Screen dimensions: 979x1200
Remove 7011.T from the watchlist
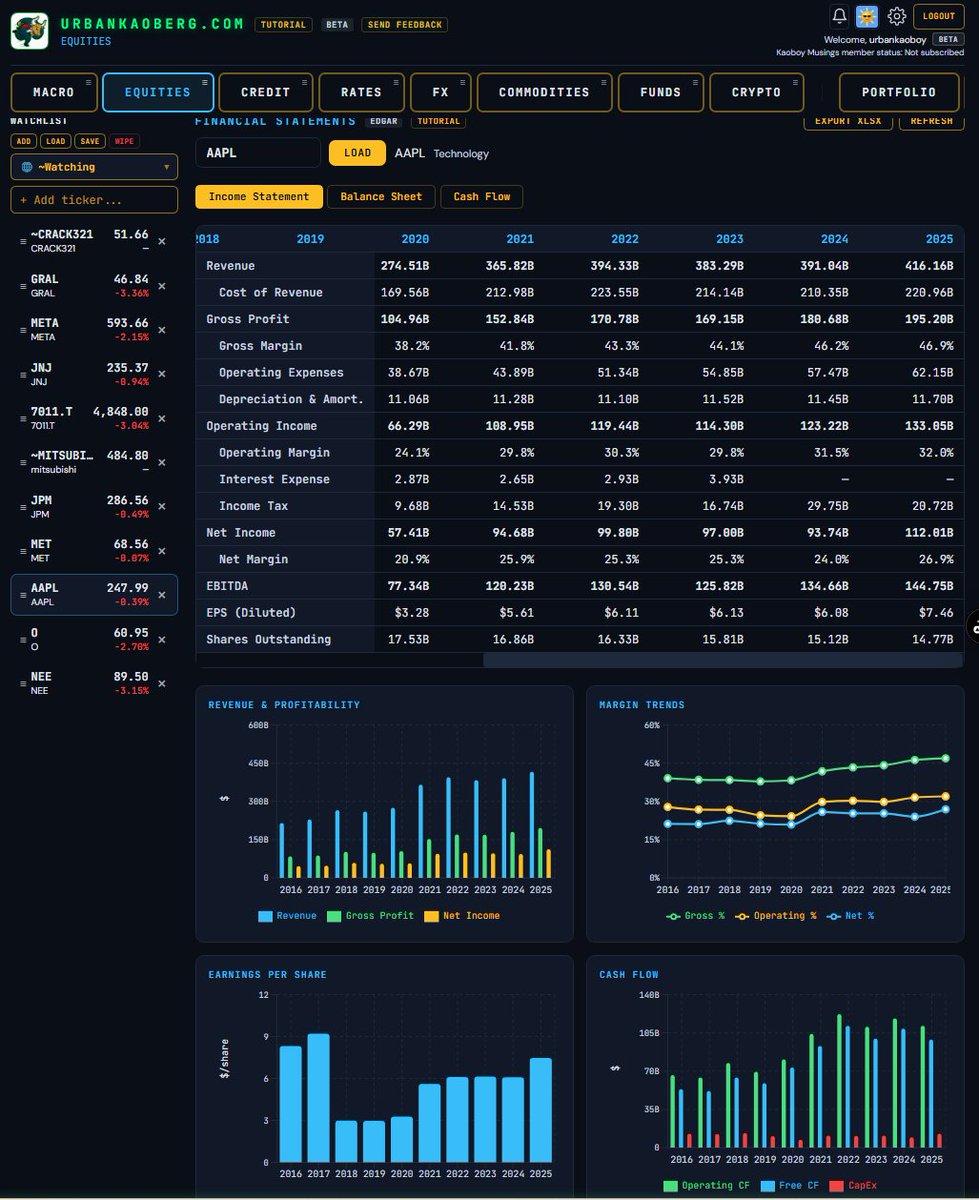tap(162, 418)
